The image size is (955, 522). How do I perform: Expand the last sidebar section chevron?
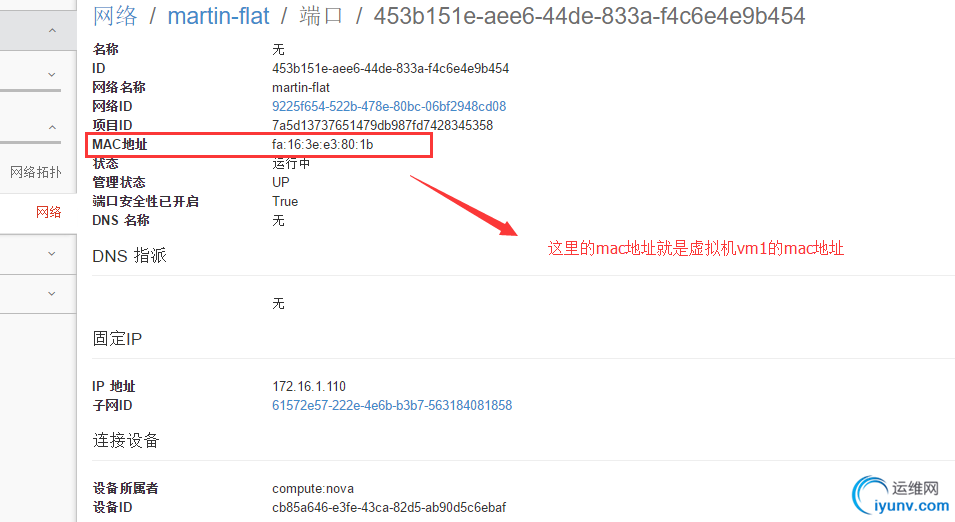52,294
